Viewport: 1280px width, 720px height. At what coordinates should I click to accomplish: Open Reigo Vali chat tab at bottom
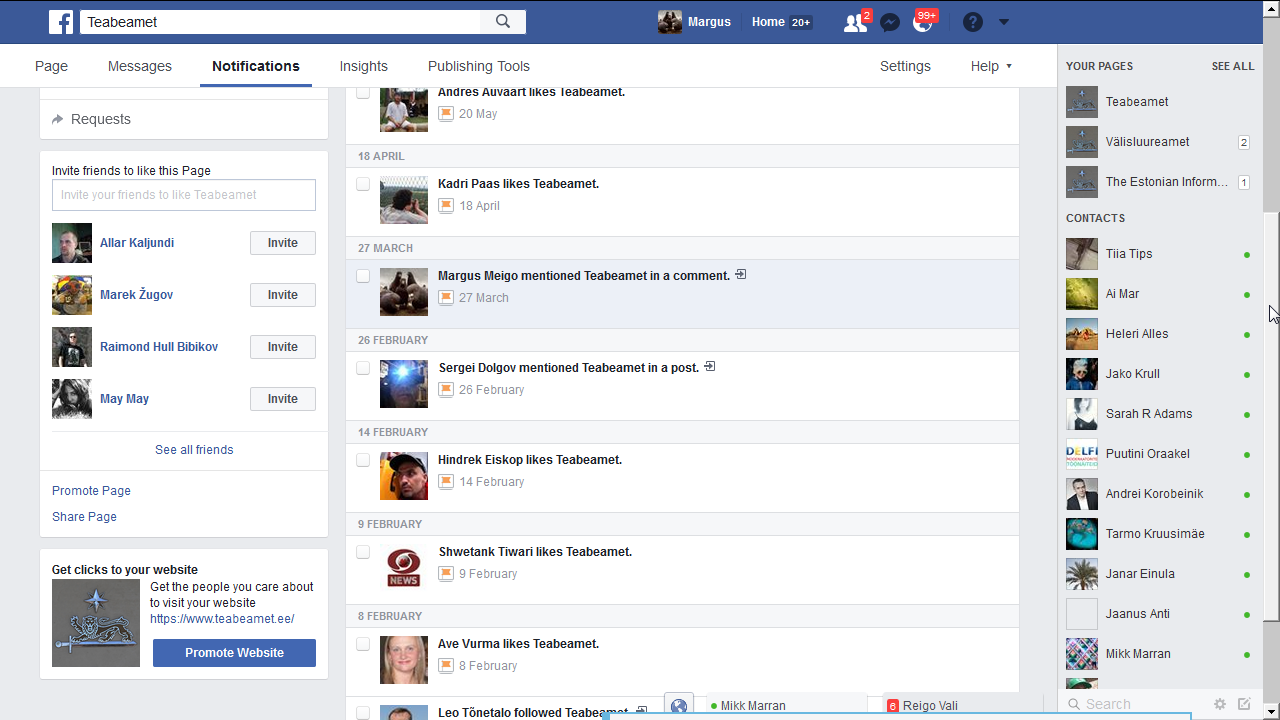962,706
